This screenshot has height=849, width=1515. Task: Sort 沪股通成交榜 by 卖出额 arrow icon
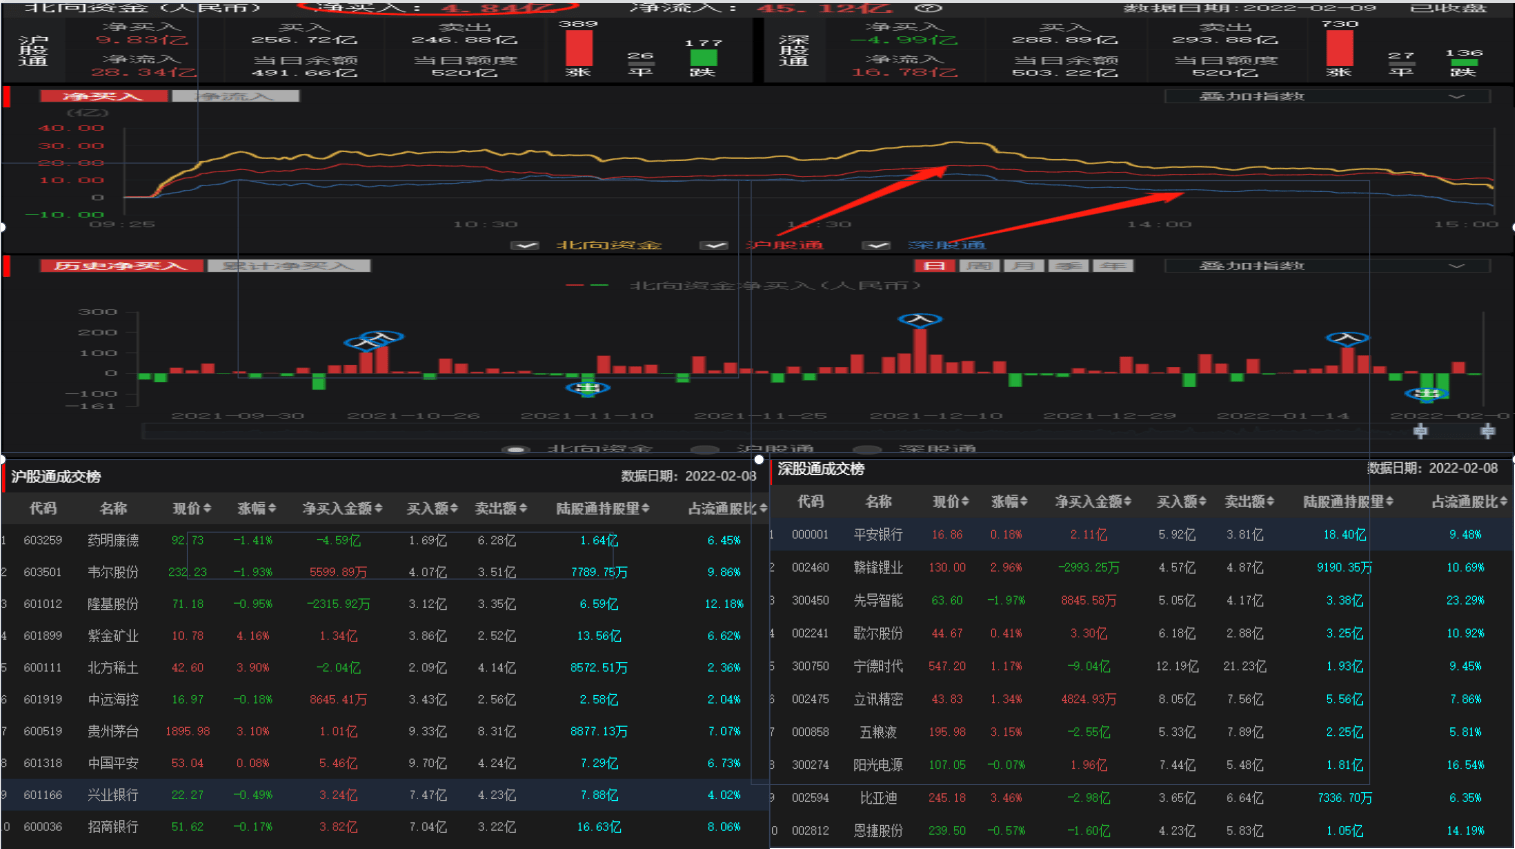tap(523, 509)
